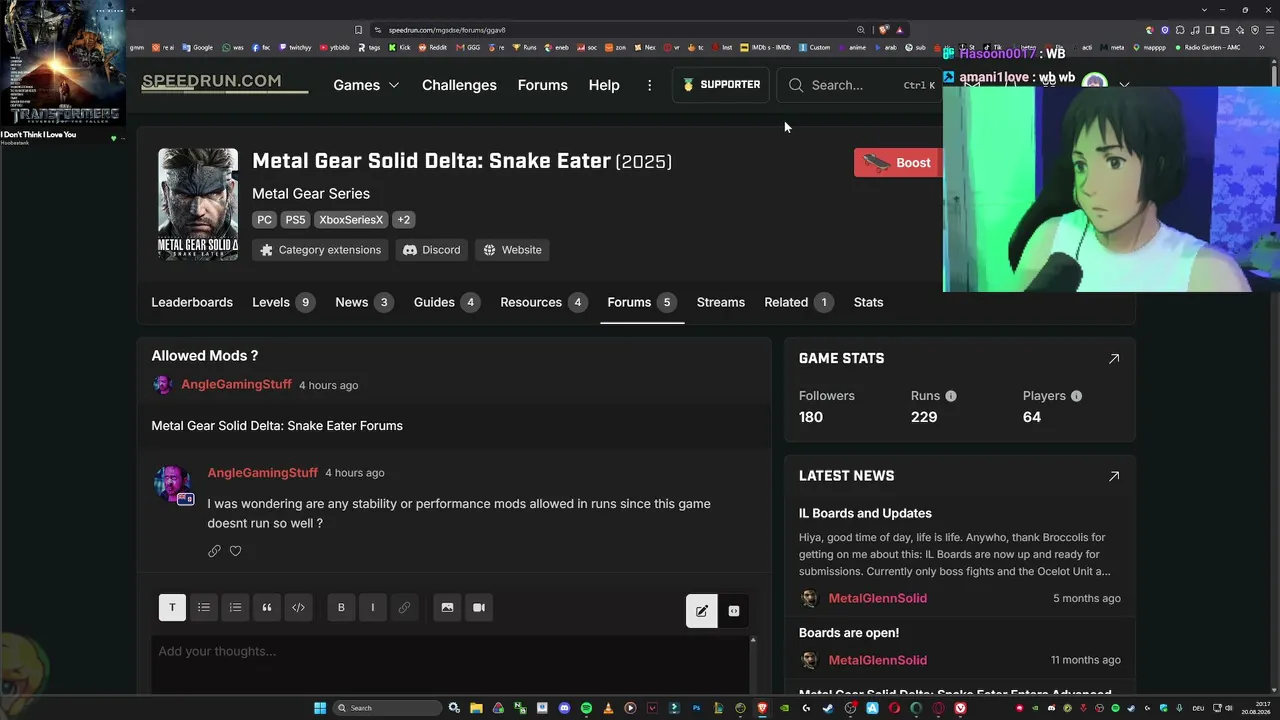Boost the game with the Boost button
Viewport: 1280px width, 720px height.
[898, 163]
